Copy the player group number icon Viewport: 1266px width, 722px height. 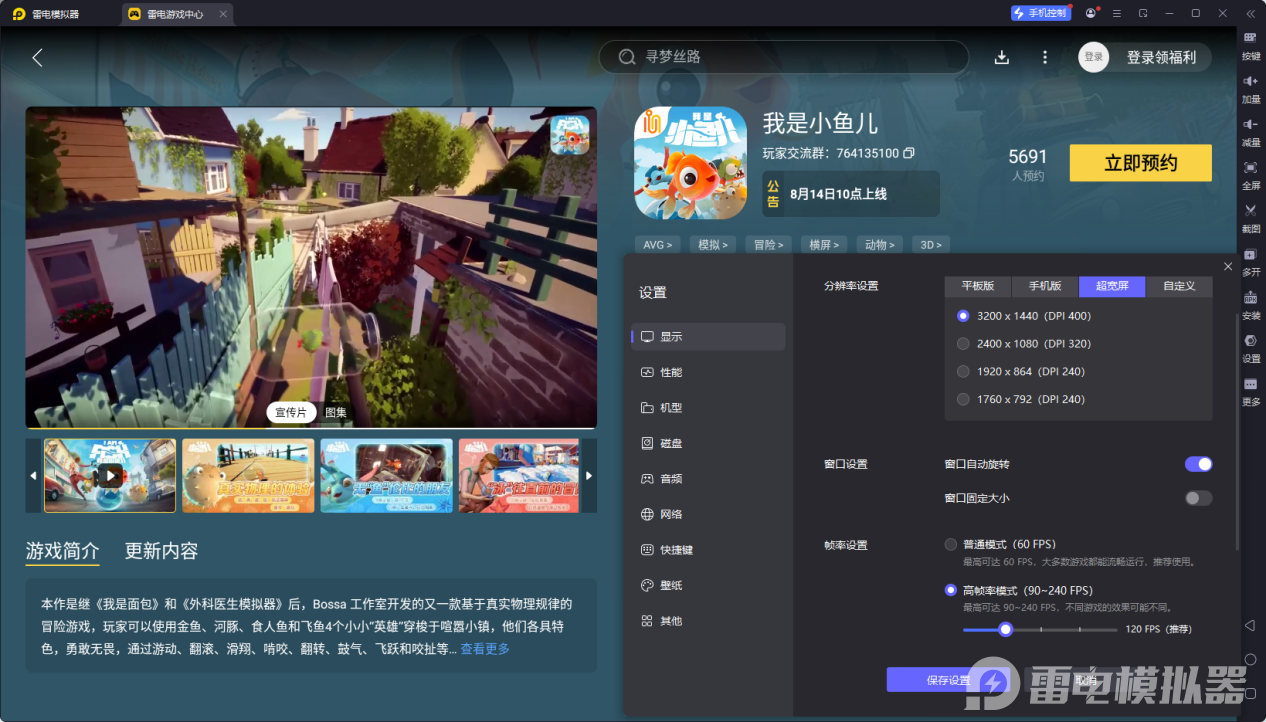pos(909,153)
